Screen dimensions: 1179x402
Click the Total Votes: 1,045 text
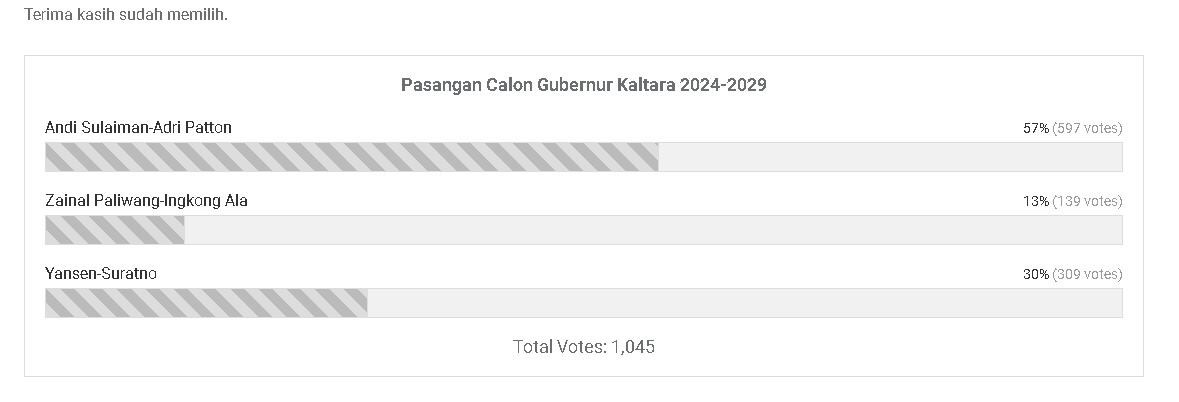[x=583, y=346]
